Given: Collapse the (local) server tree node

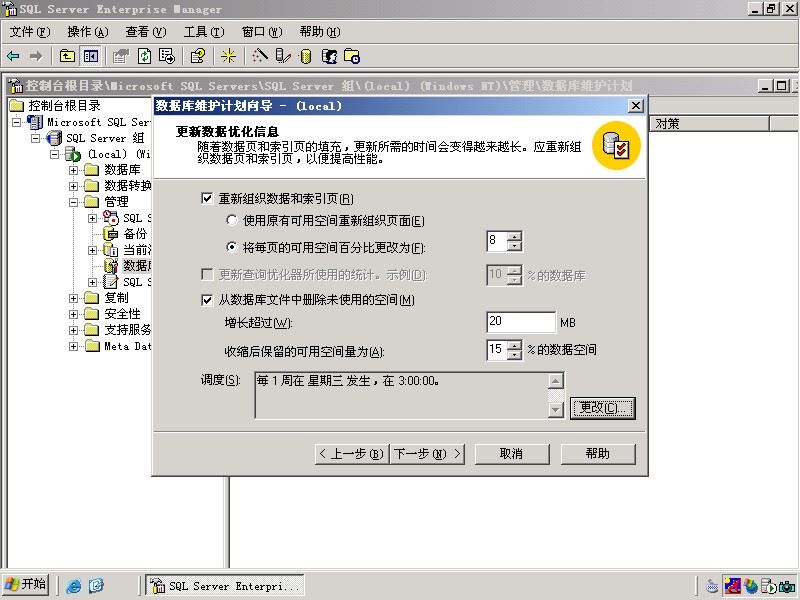Looking at the screenshot, I should 55,154.
